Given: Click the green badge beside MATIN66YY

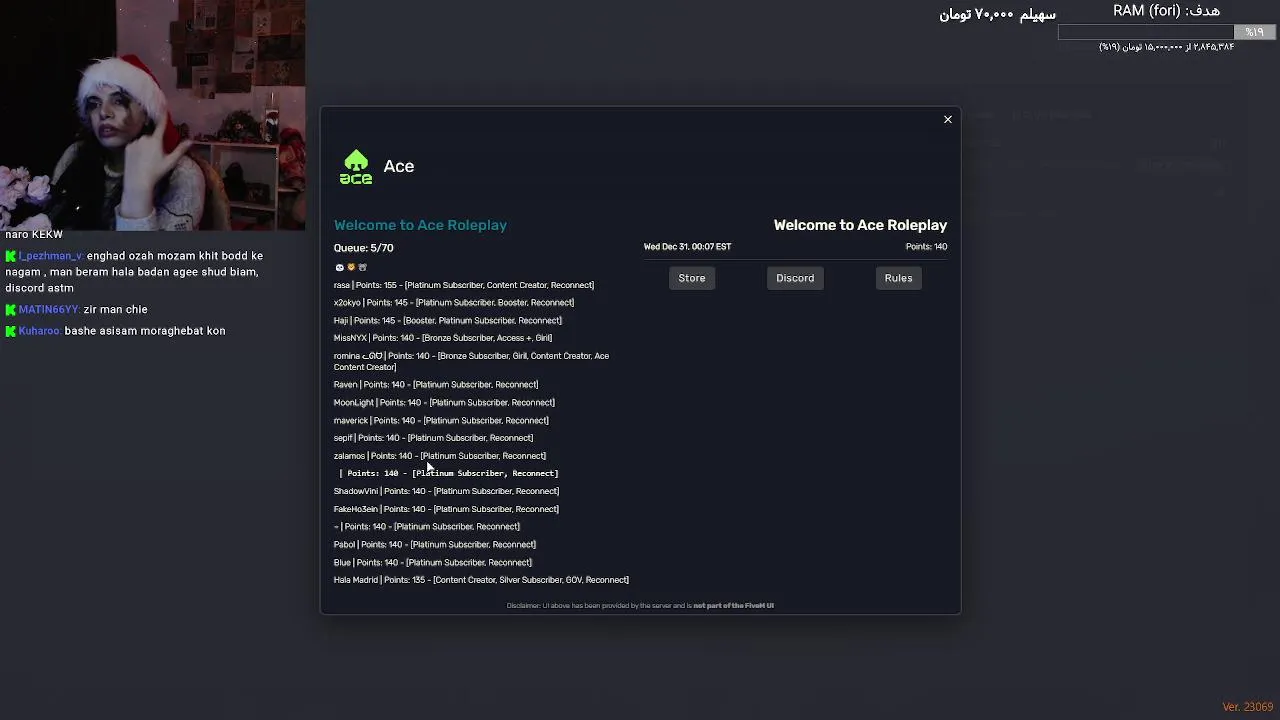Looking at the screenshot, I should coord(11,310).
